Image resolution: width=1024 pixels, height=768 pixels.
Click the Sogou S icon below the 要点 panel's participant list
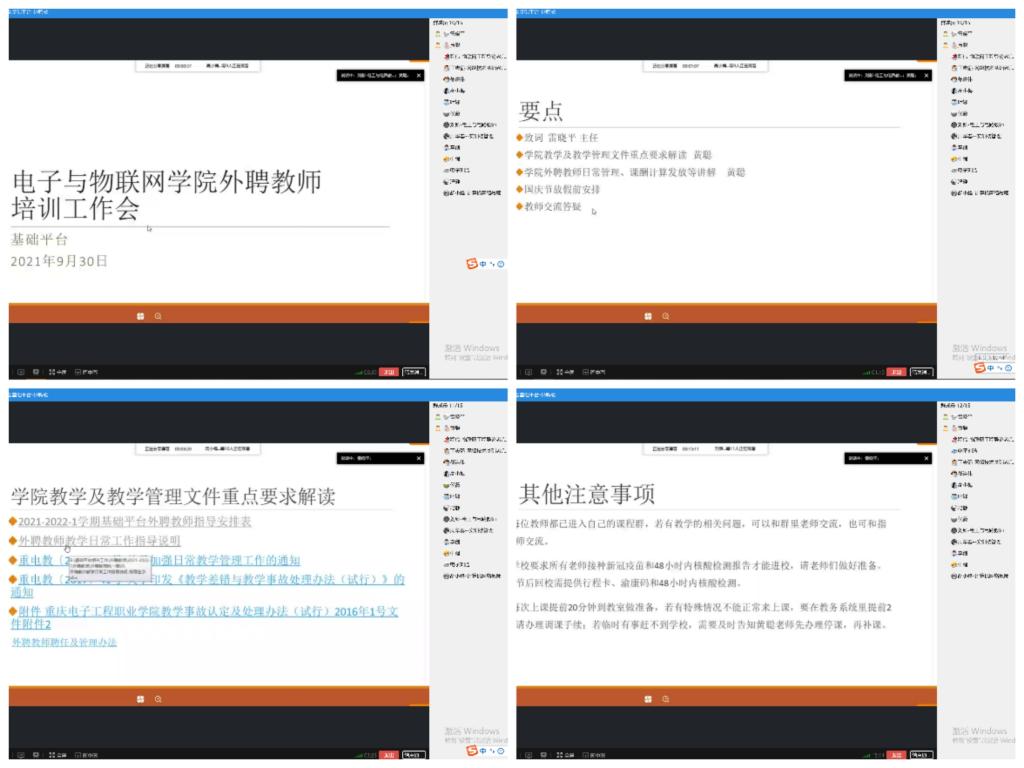click(981, 368)
